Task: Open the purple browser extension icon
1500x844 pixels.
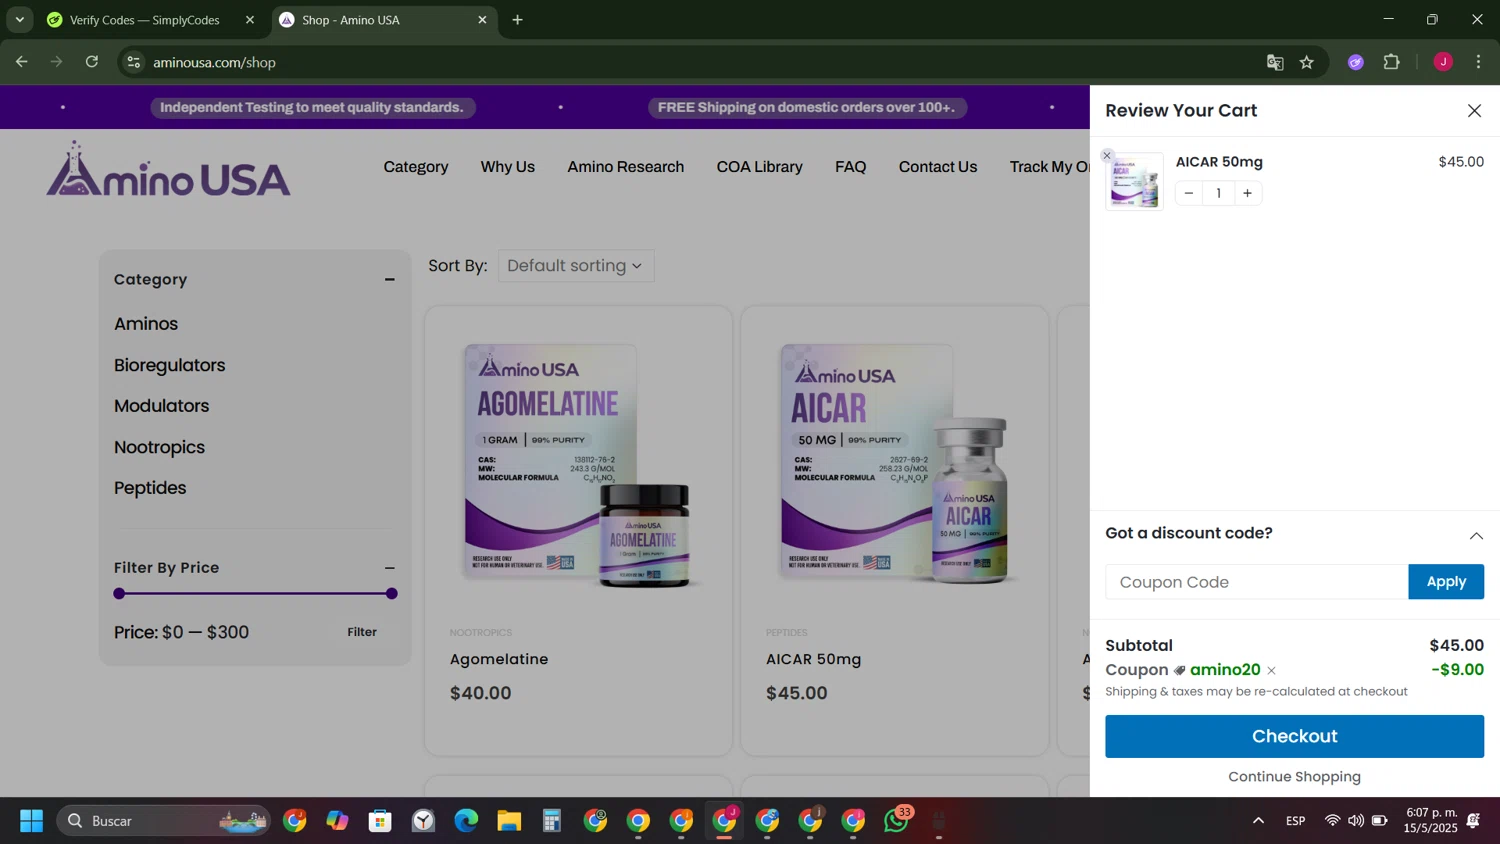Action: [1356, 62]
